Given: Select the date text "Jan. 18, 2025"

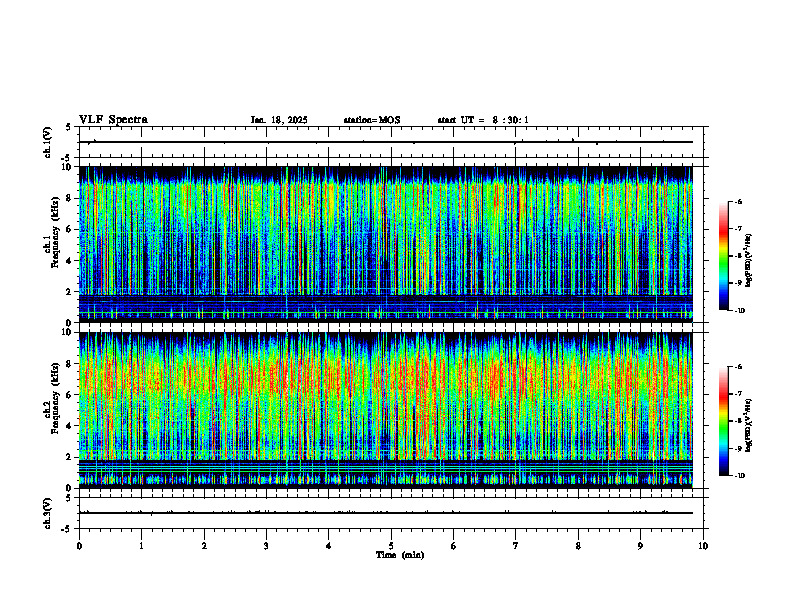Looking at the screenshot, I should tap(279, 120).
